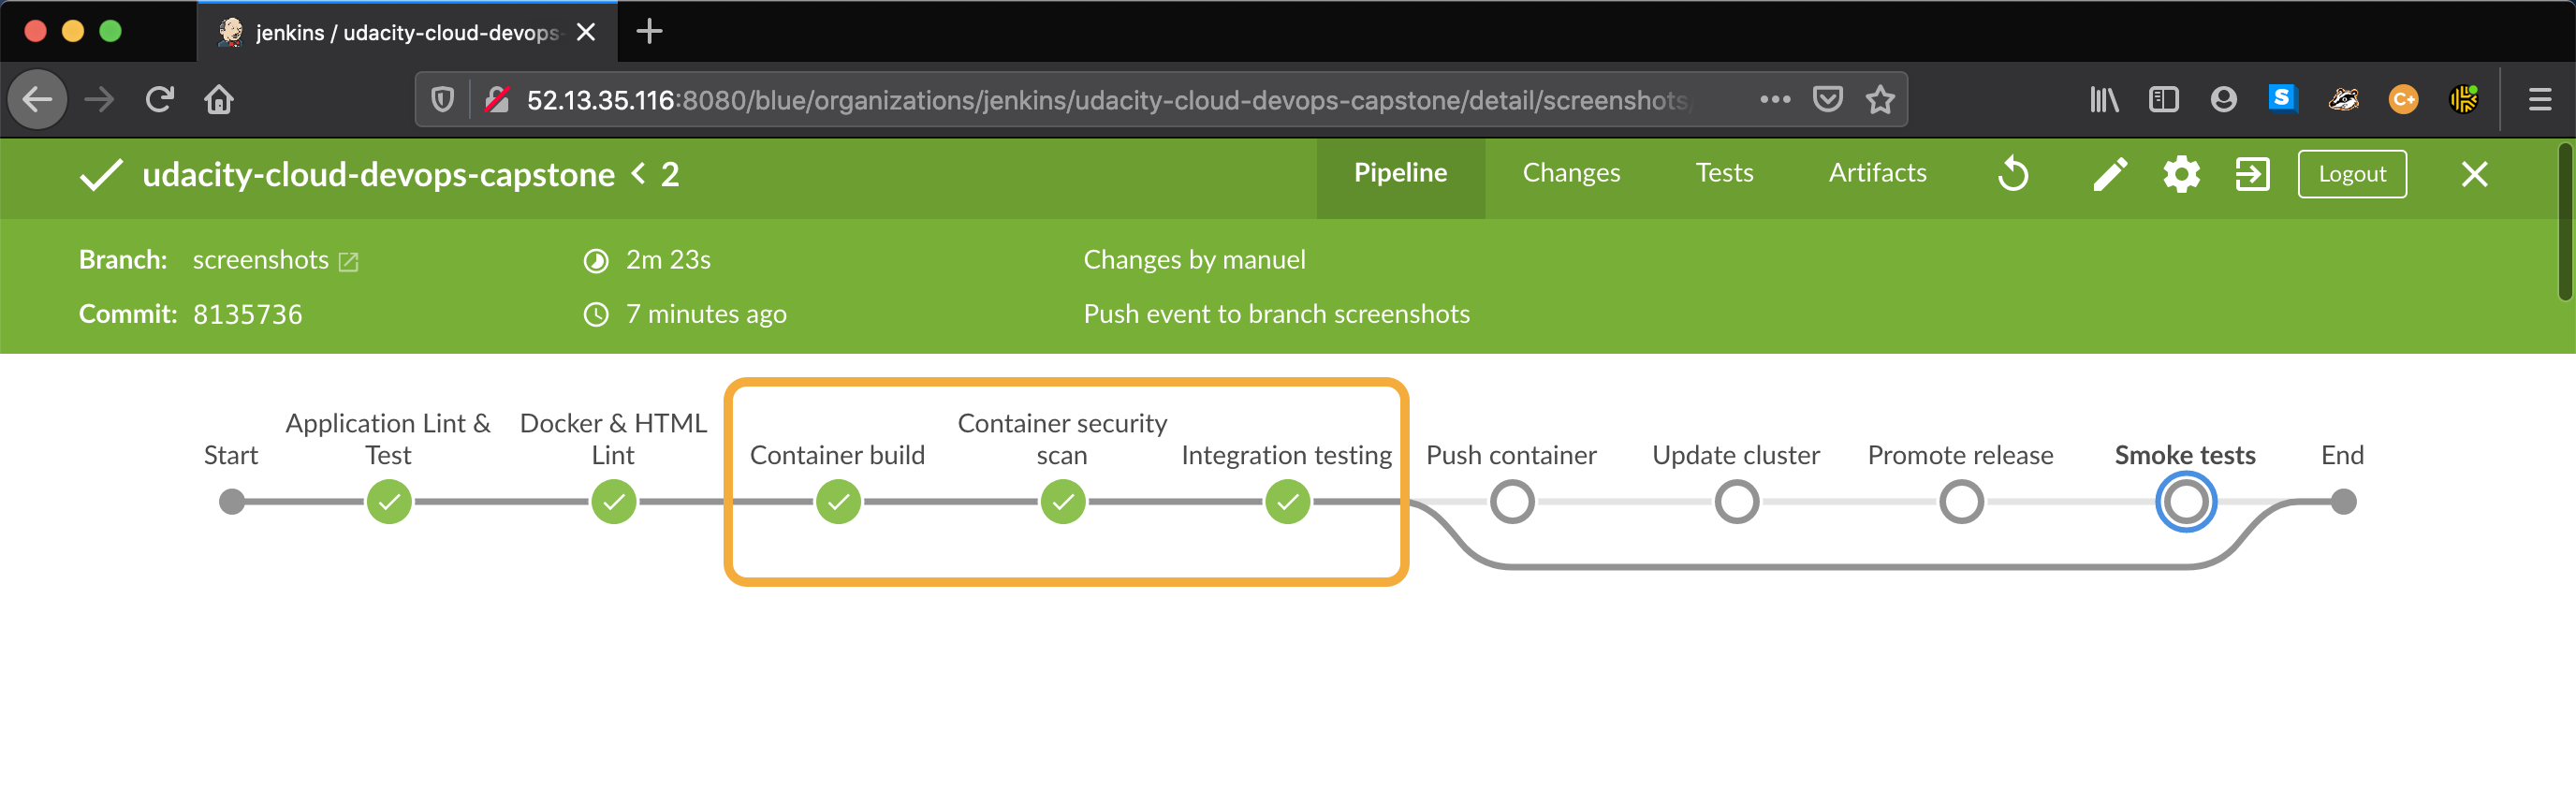Close the run details with X icon

2474,174
